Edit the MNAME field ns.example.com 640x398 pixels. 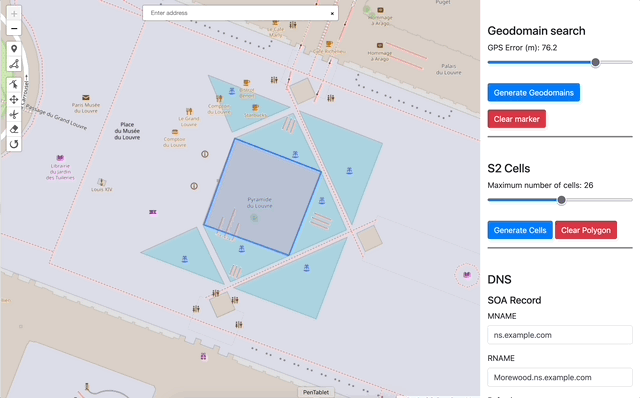(560, 335)
